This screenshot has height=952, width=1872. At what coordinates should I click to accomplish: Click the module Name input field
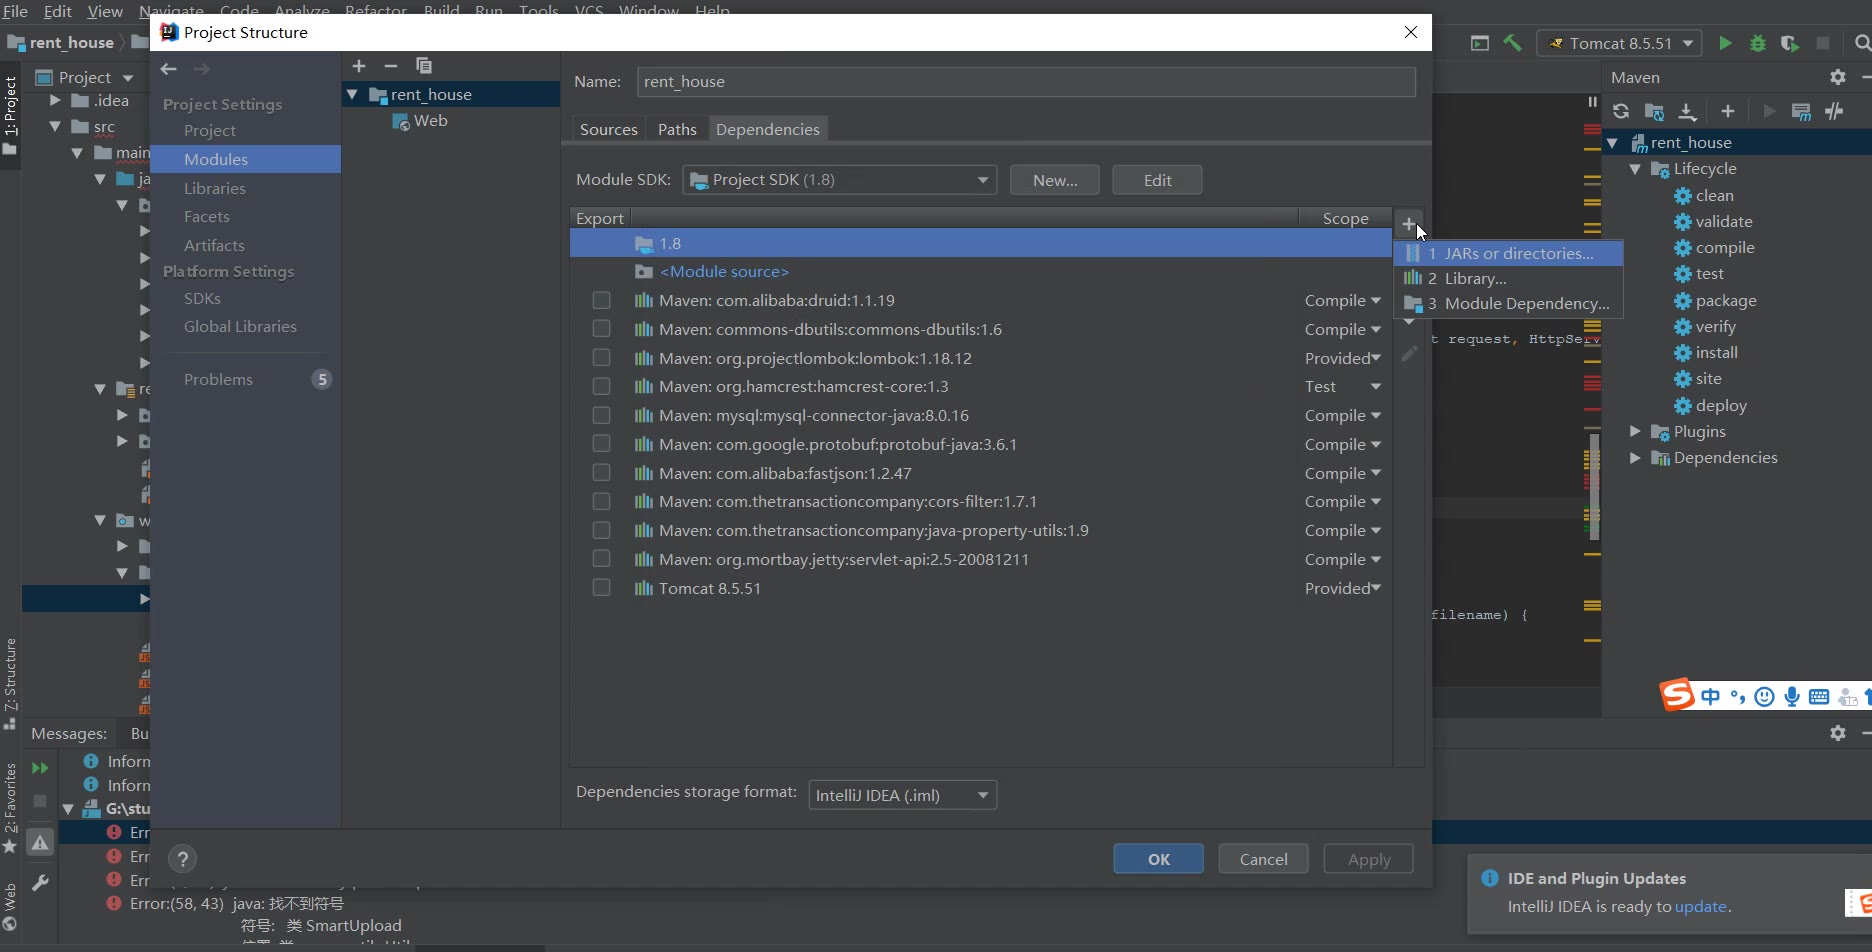[x=1026, y=81]
